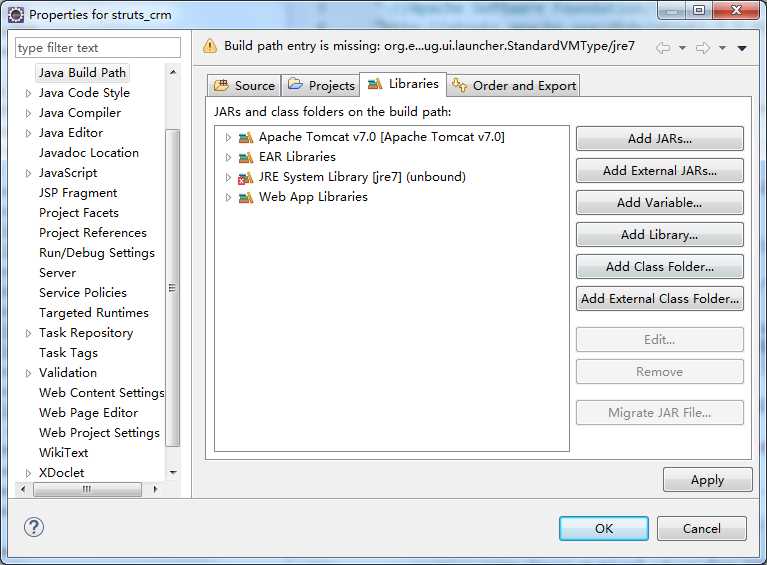This screenshot has height=565, width=767.
Task: Click the unbound JRE System Library error icon
Action: 246,178
